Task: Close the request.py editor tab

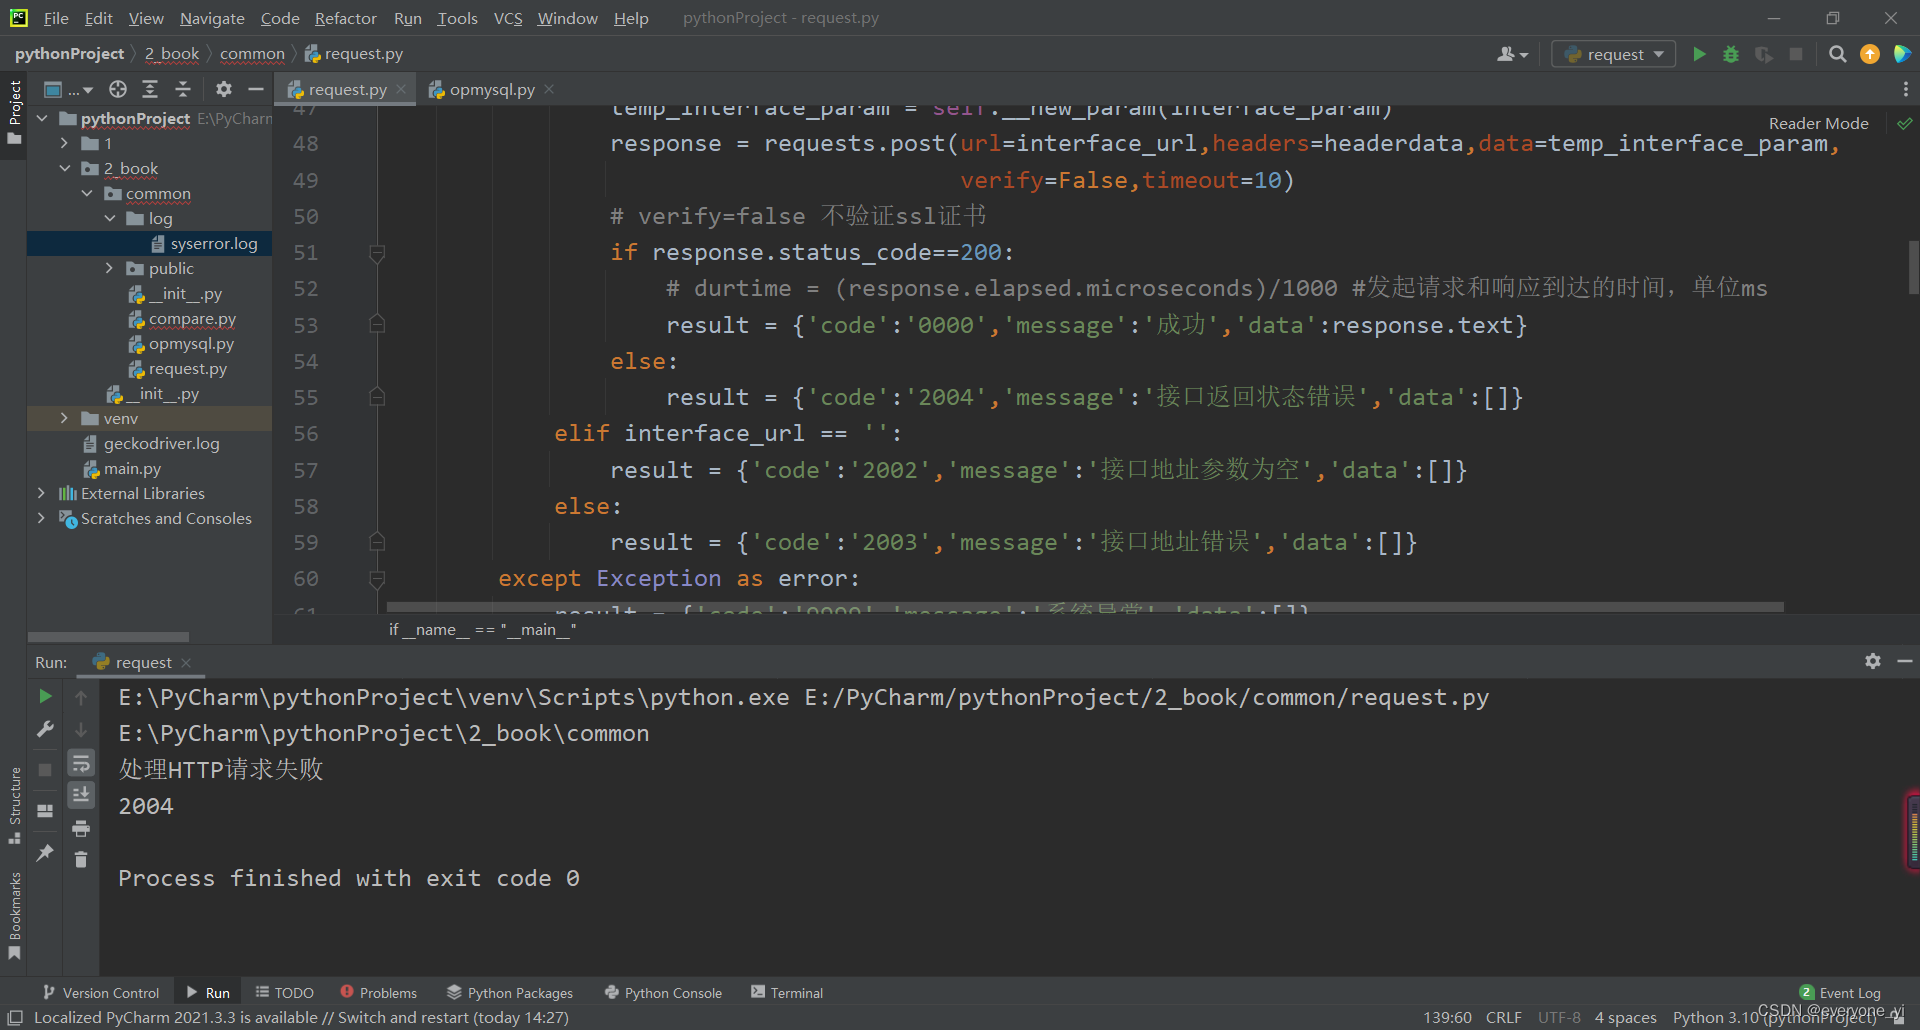Action: (x=401, y=89)
